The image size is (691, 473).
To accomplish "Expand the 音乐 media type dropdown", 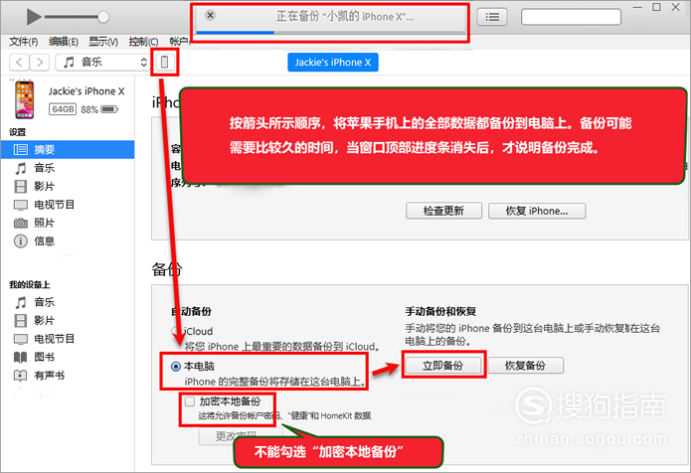I will pyautogui.click(x=102, y=62).
